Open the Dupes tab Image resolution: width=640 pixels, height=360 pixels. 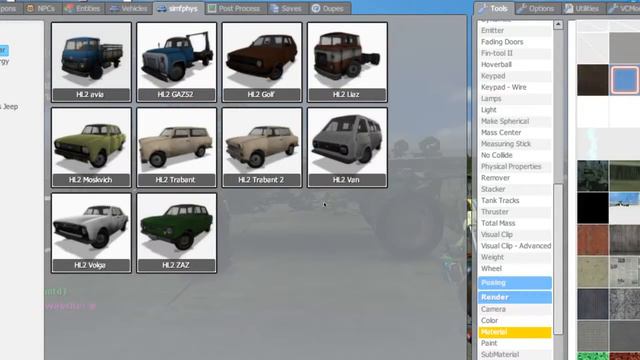328,8
